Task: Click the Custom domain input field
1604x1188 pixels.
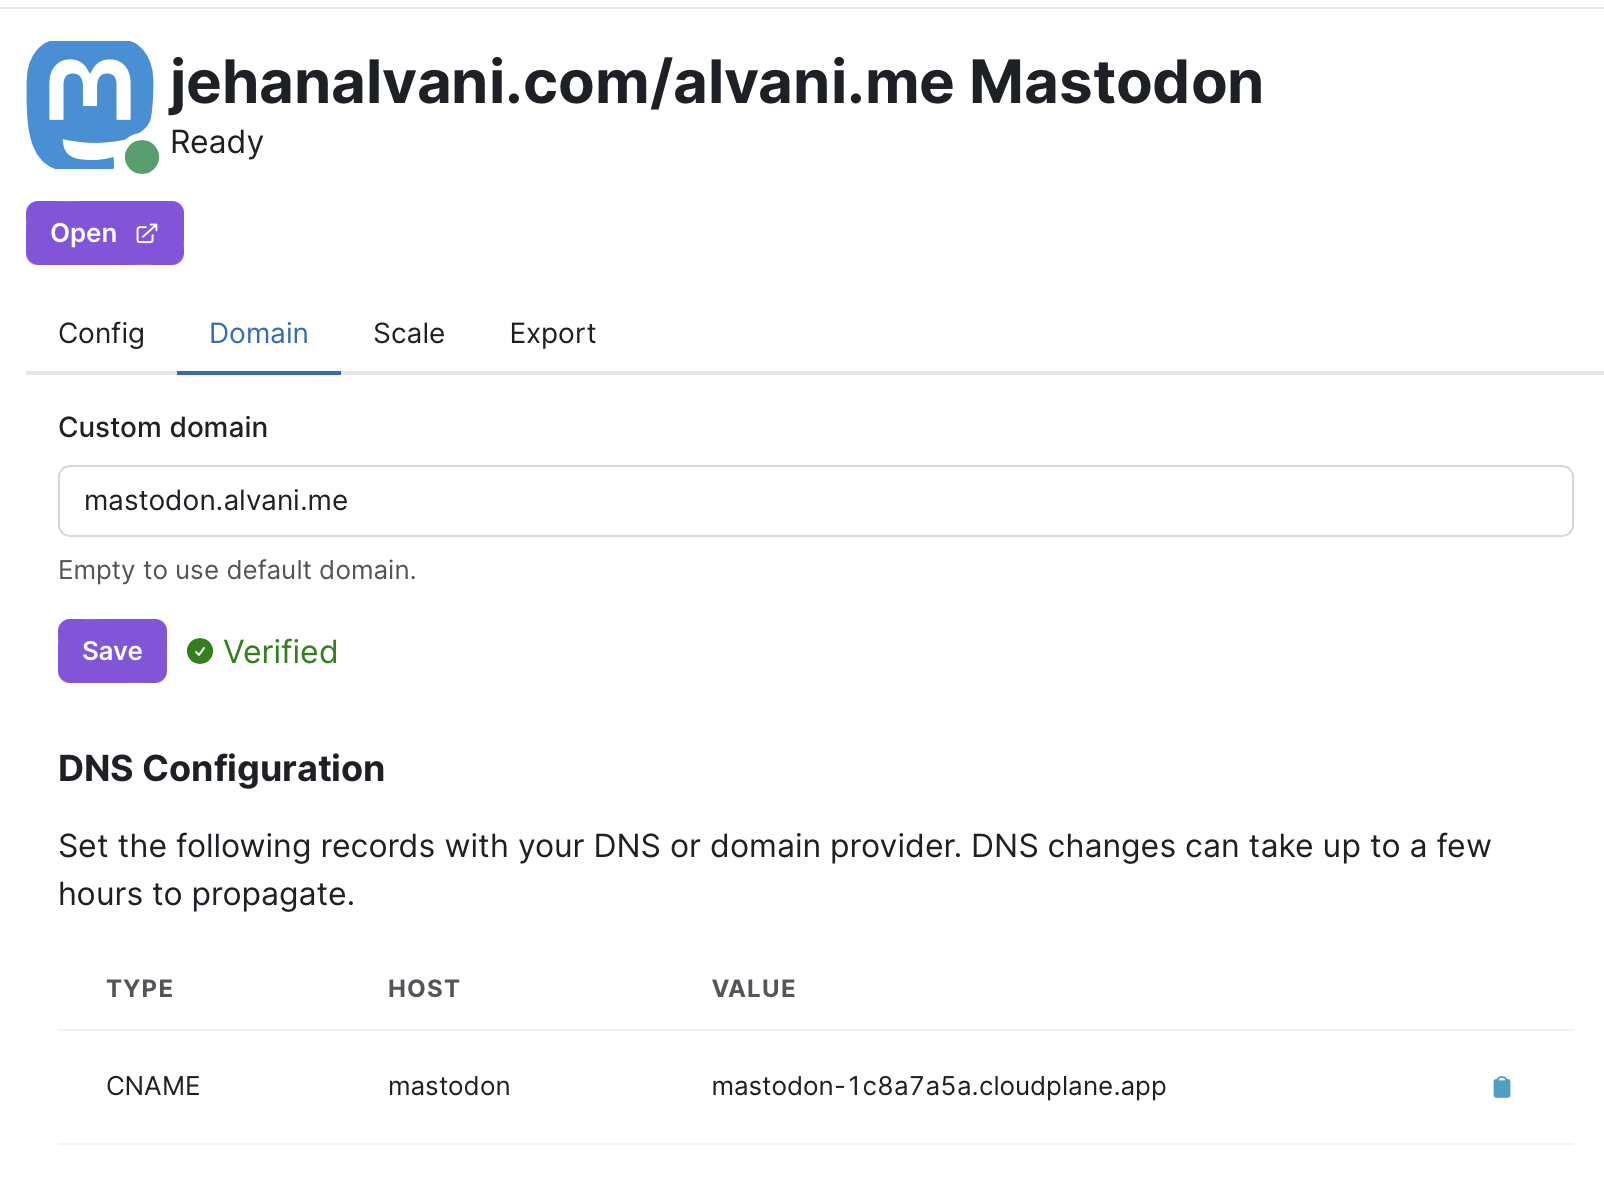Action: point(815,501)
